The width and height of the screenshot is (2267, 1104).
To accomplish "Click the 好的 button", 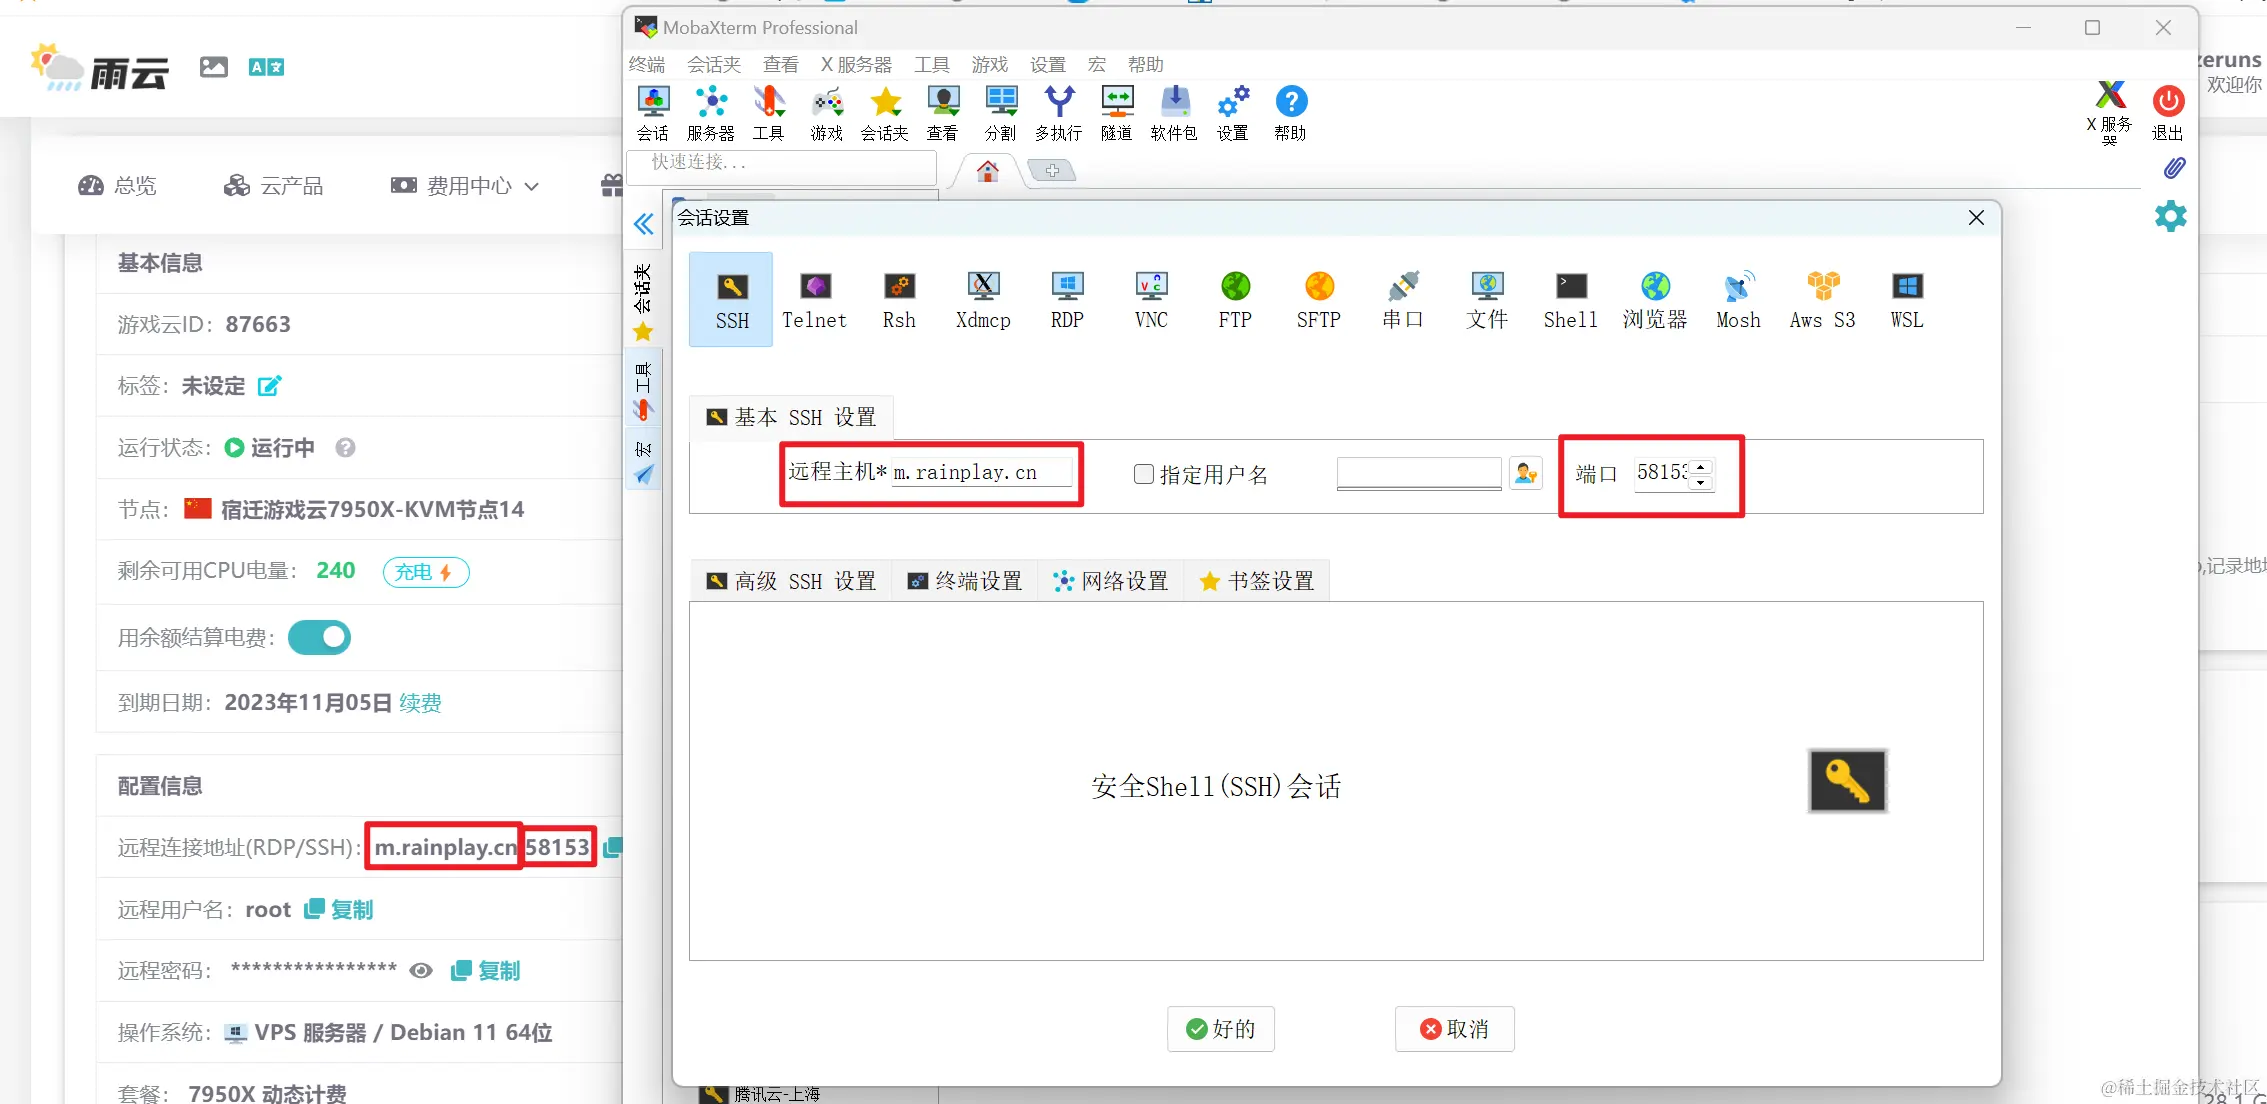I will (1220, 1029).
